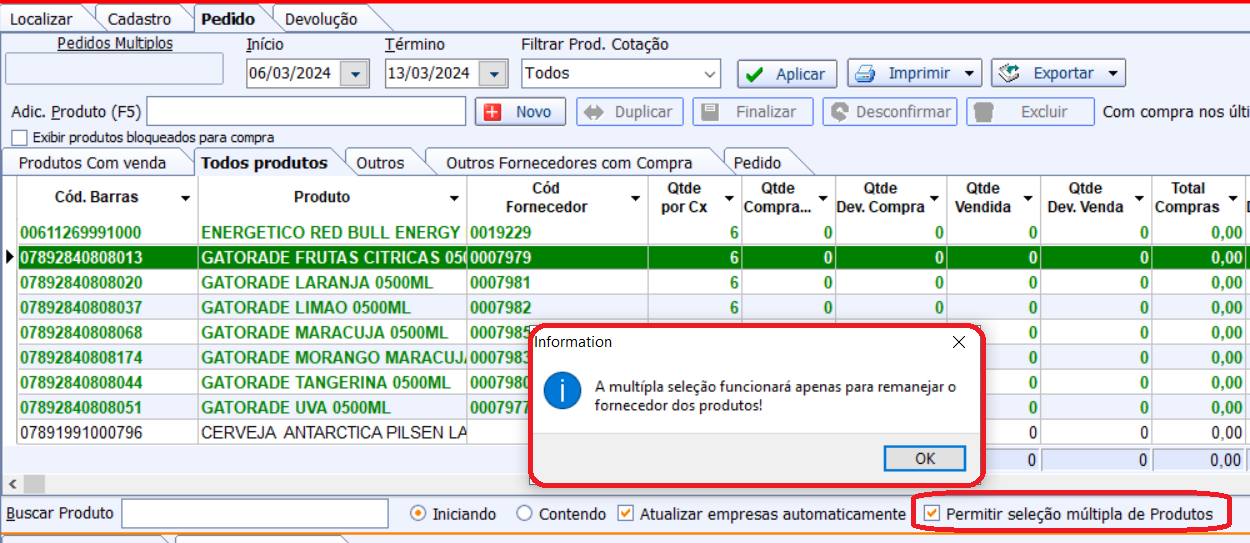
Task: Click the Buscar Produto search field
Action: [254, 513]
